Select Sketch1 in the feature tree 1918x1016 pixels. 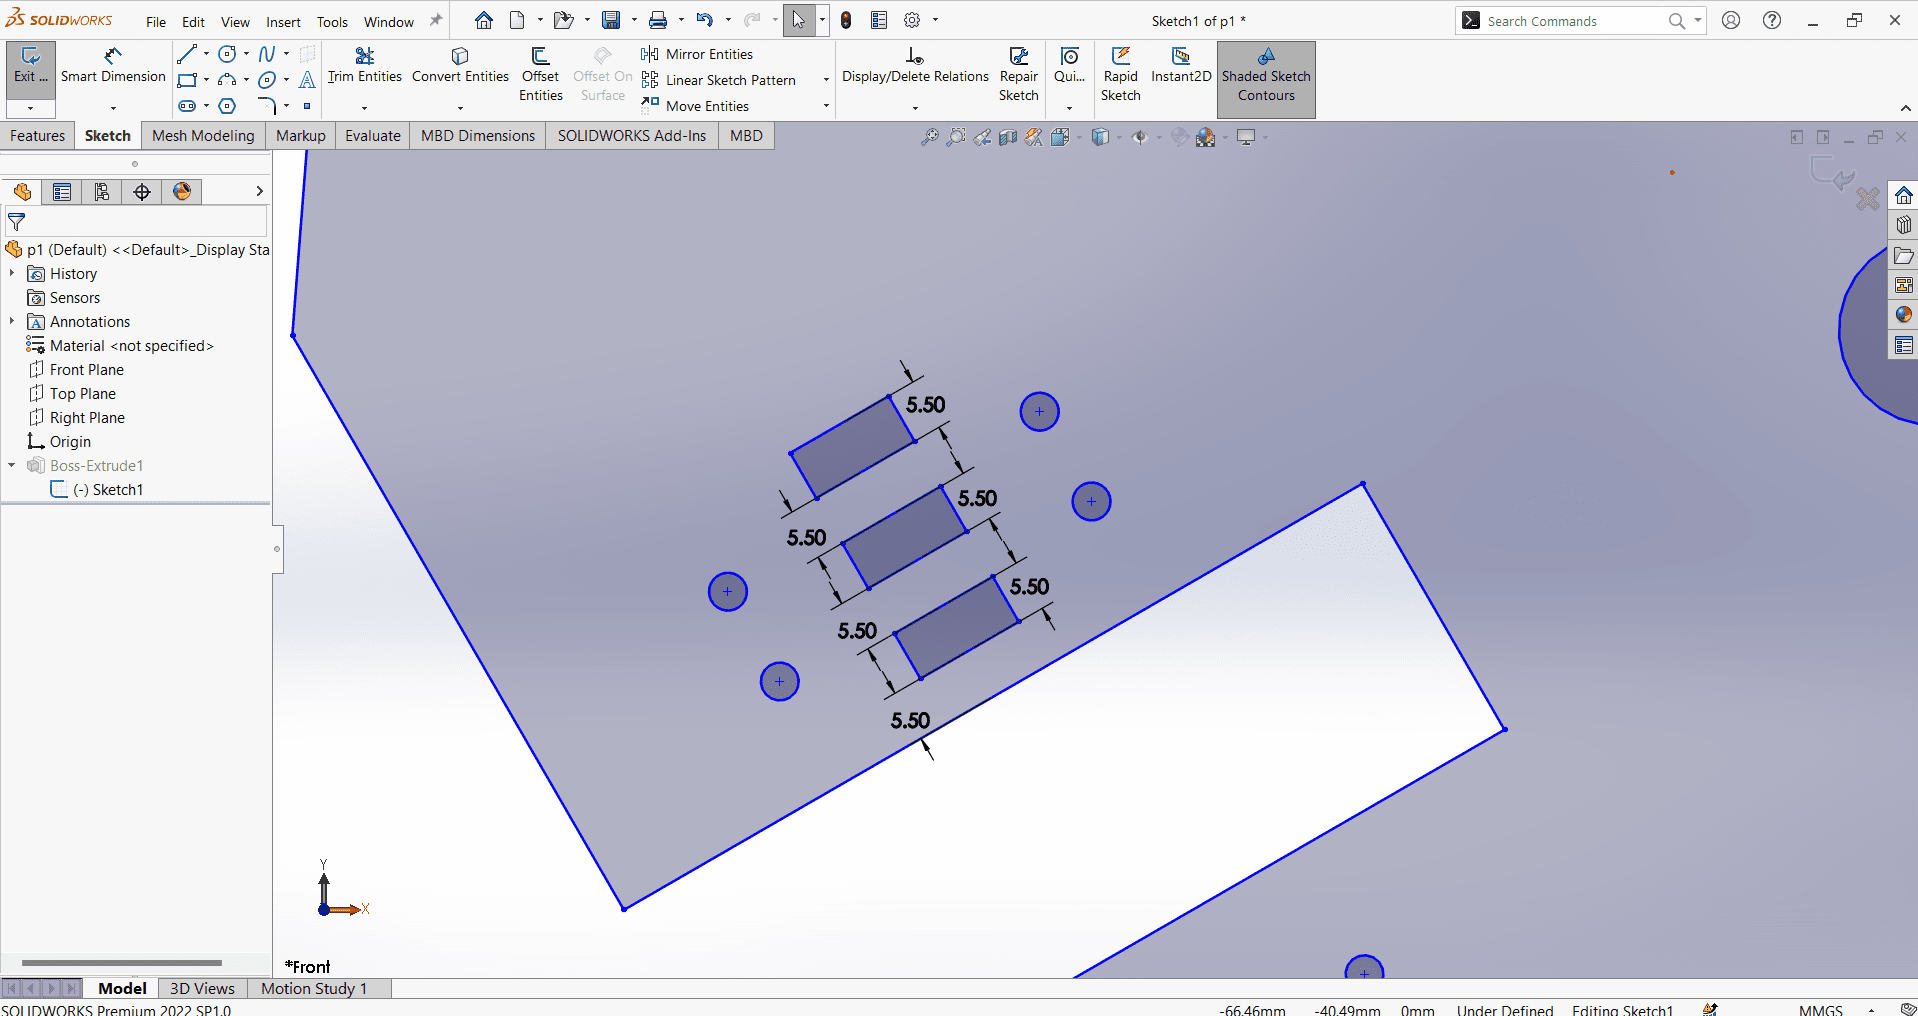pyautogui.click(x=97, y=490)
